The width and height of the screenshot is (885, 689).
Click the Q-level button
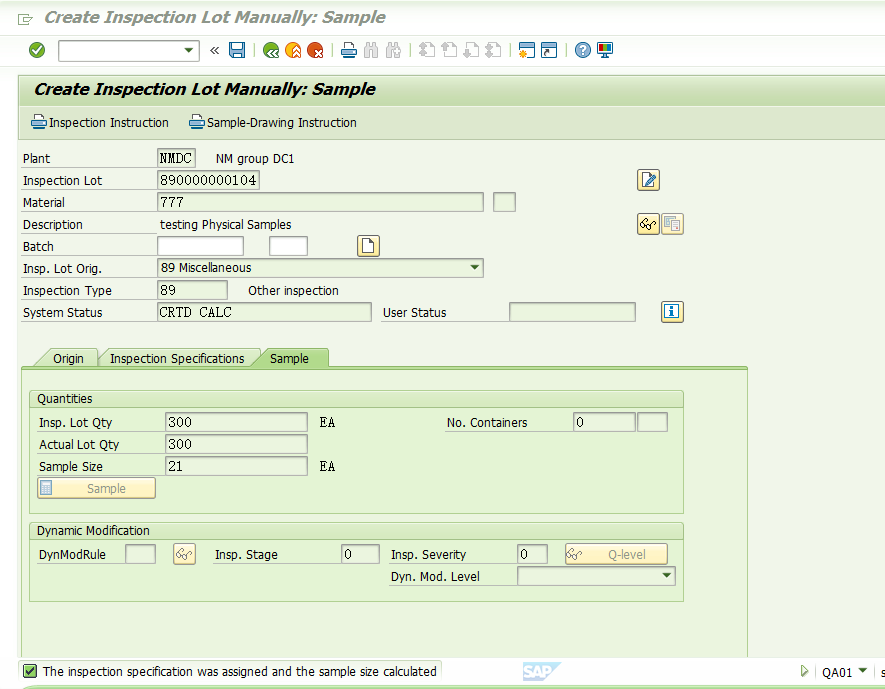[616, 554]
